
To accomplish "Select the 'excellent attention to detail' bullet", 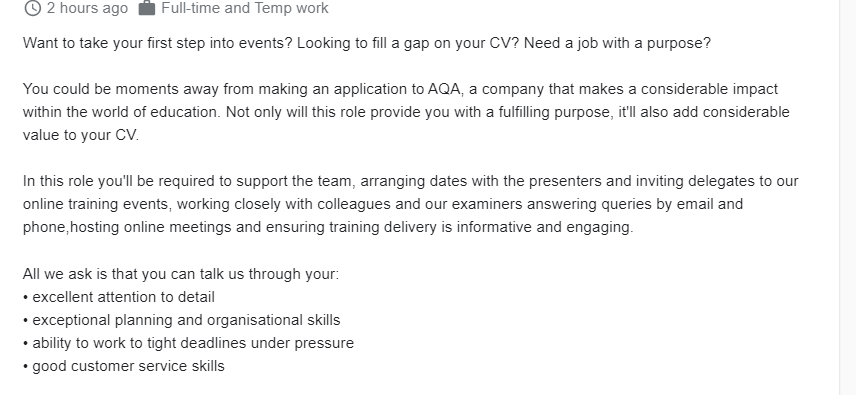I will pyautogui.click(x=119, y=297).
